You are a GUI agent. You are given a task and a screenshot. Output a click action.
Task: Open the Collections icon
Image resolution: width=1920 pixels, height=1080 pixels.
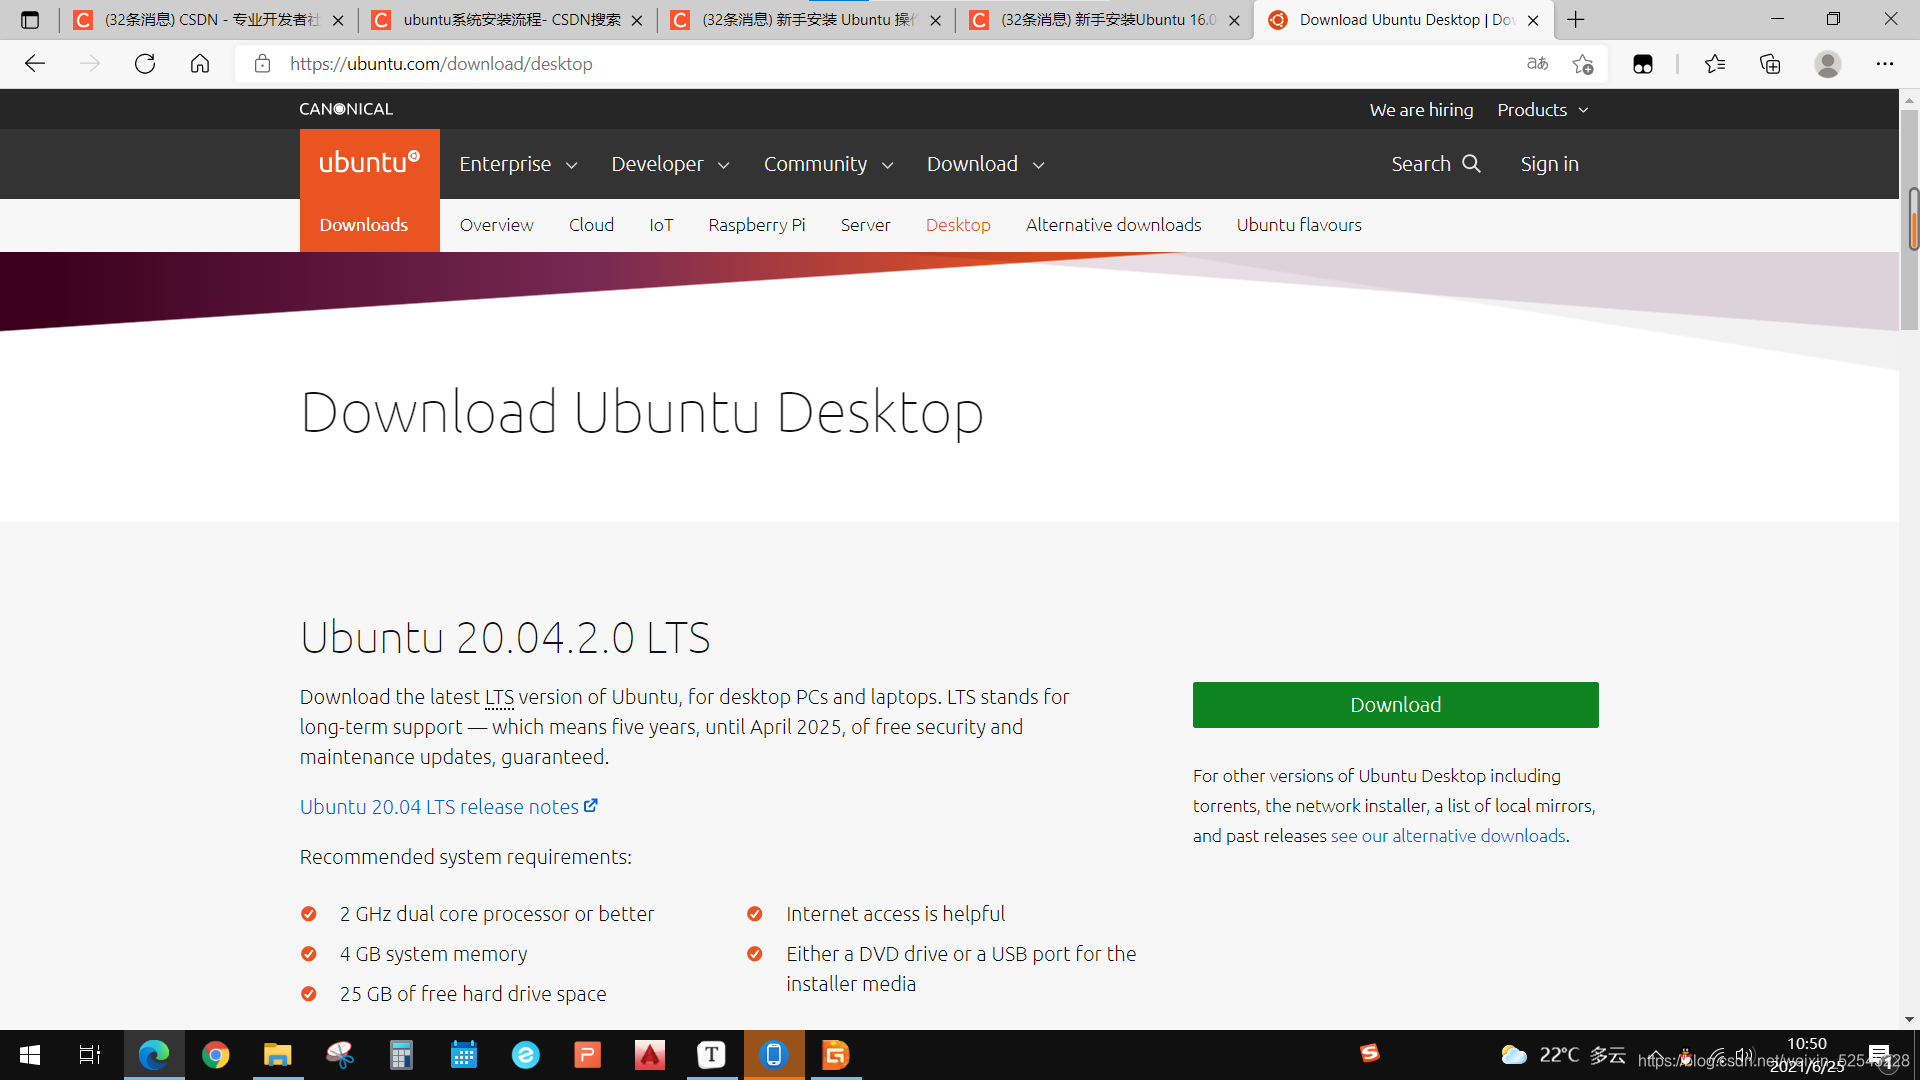[x=1770, y=64]
